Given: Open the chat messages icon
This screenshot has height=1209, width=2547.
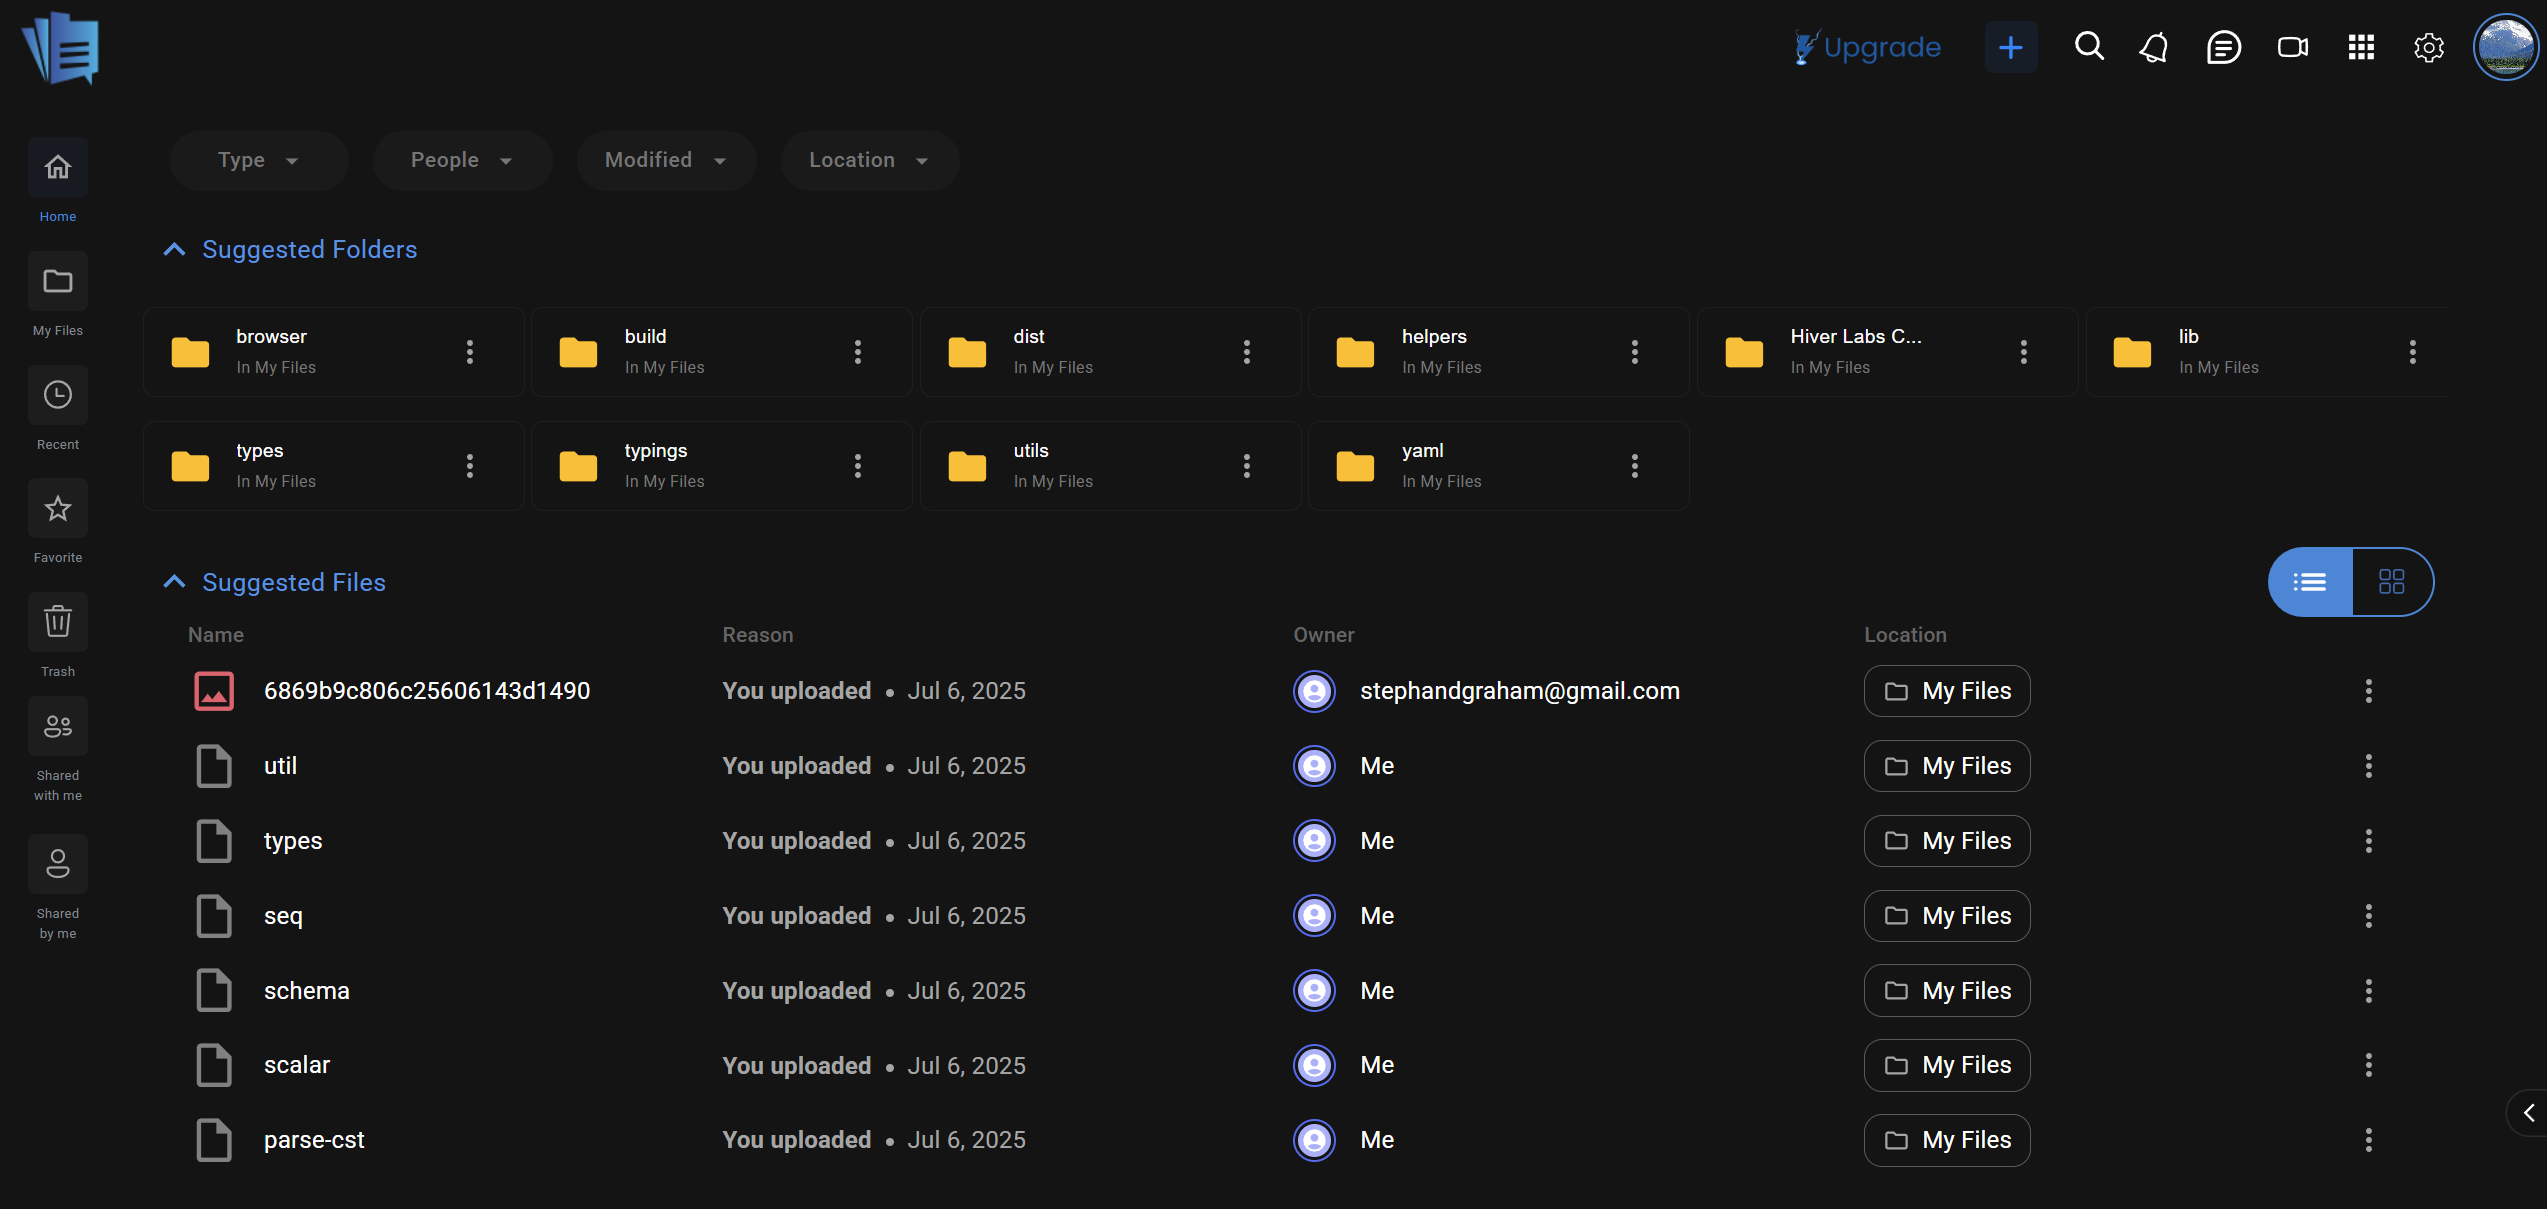Looking at the screenshot, I should click(2223, 47).
